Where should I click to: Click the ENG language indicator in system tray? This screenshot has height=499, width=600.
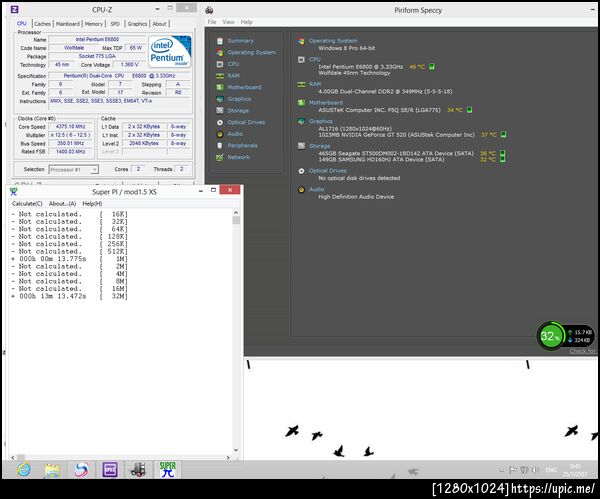tap(551, 470)
